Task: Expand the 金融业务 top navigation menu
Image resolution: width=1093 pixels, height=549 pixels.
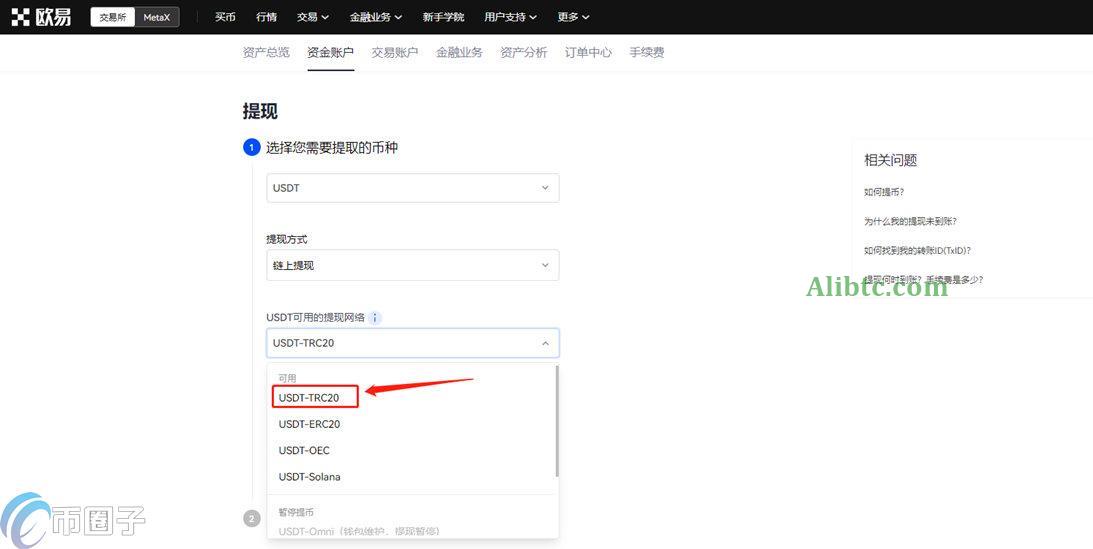Action: [x=376, y=17]
